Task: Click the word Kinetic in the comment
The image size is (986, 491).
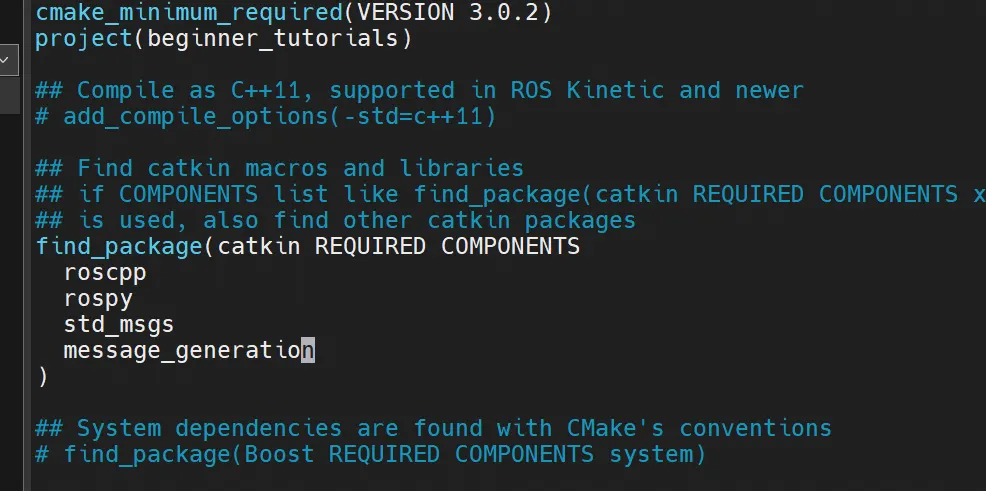Action: click(615, 91)
